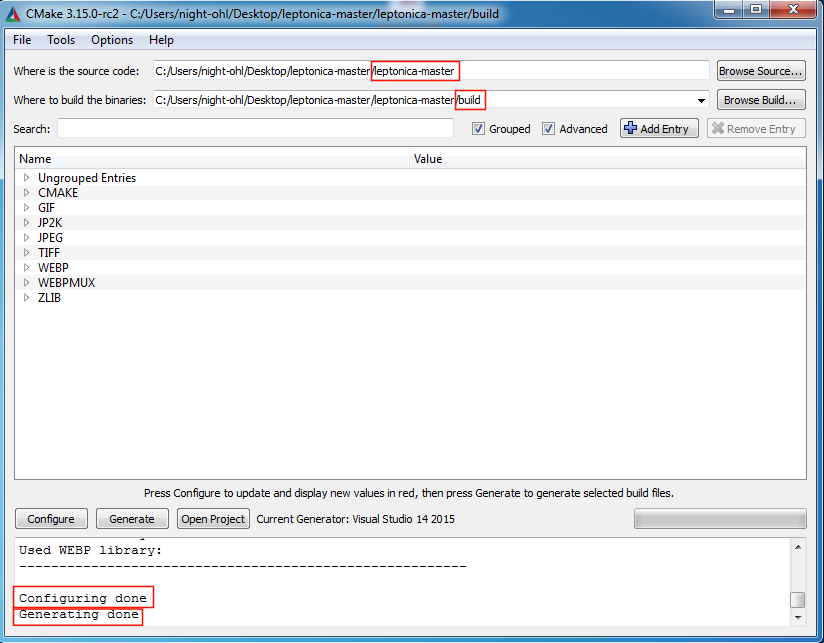
Task: Click the Search input field
Action: click(255, 129)
